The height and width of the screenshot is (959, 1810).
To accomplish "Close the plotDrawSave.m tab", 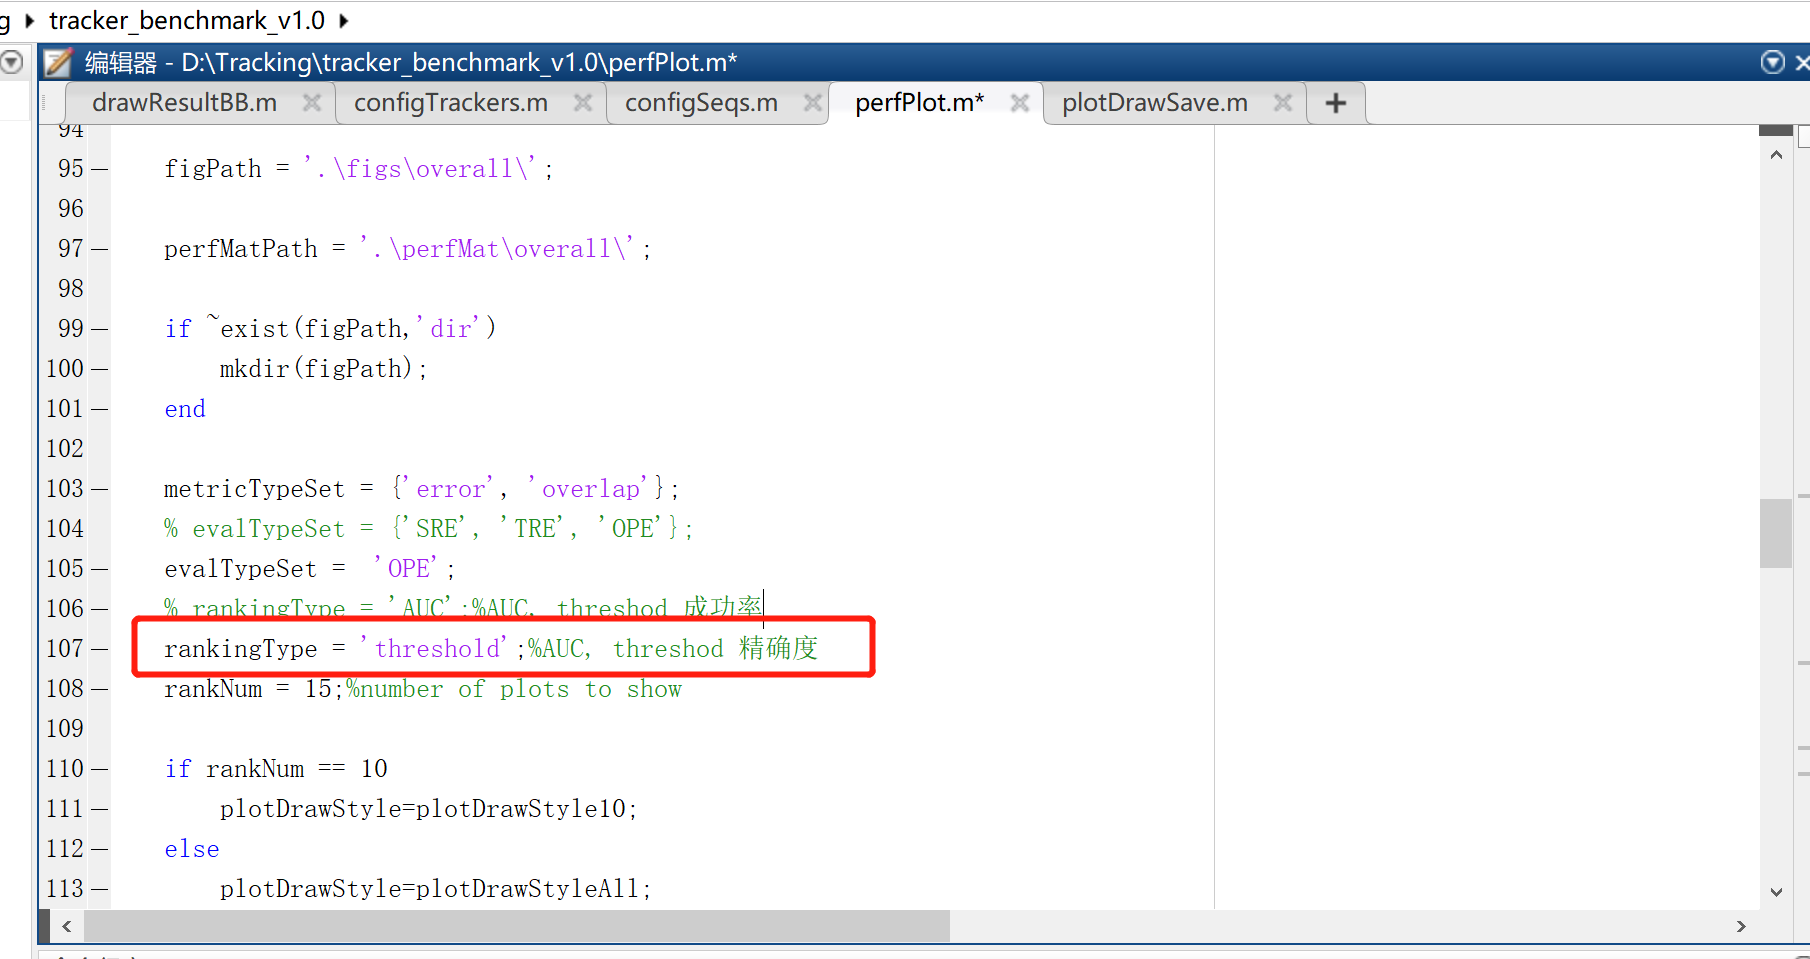I will pos(1283,103).
